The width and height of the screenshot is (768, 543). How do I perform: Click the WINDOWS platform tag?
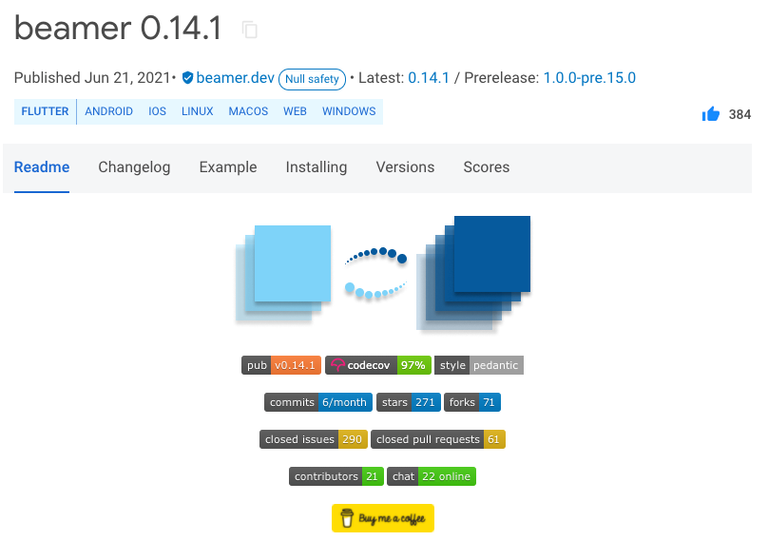point(349,112)
